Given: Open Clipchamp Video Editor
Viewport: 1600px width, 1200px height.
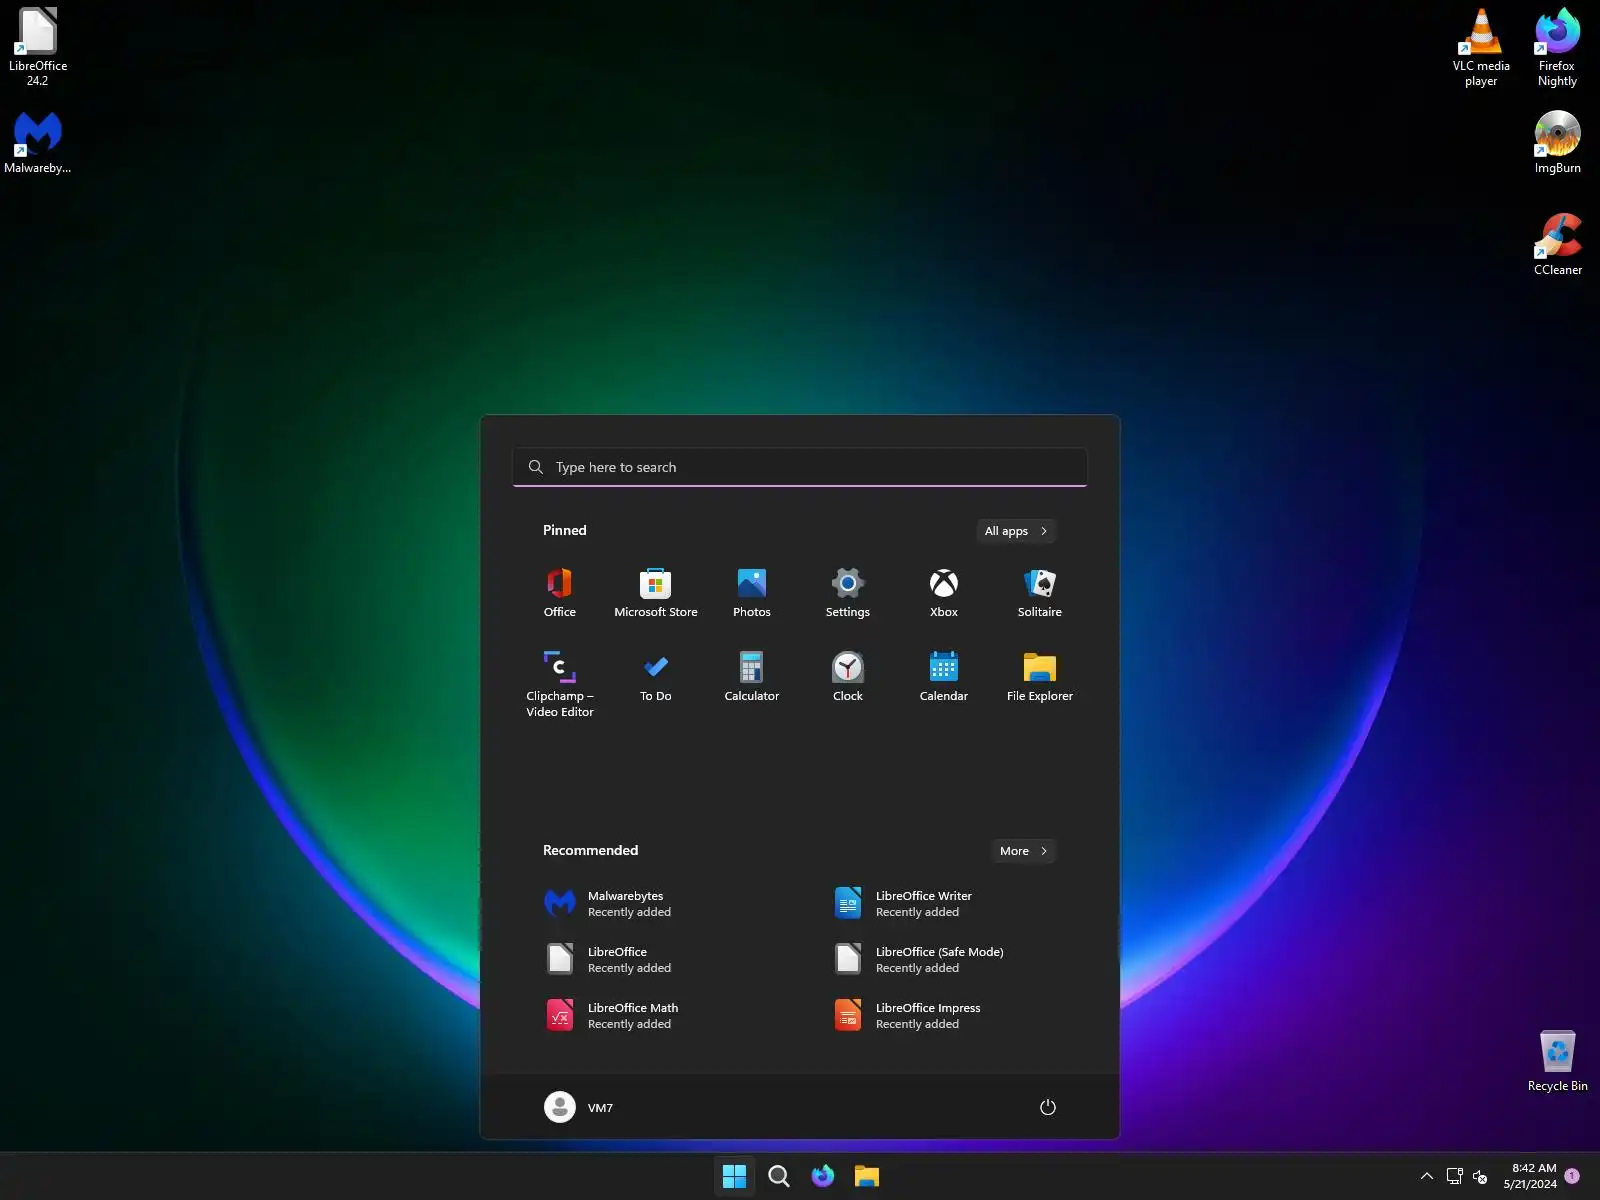Looking at the screenshot, I should (x=560, y=684).
